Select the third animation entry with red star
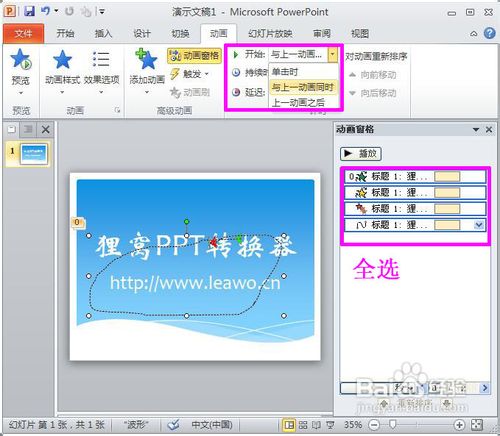This screenshot has height=436, width=500. tap(414, 209)
